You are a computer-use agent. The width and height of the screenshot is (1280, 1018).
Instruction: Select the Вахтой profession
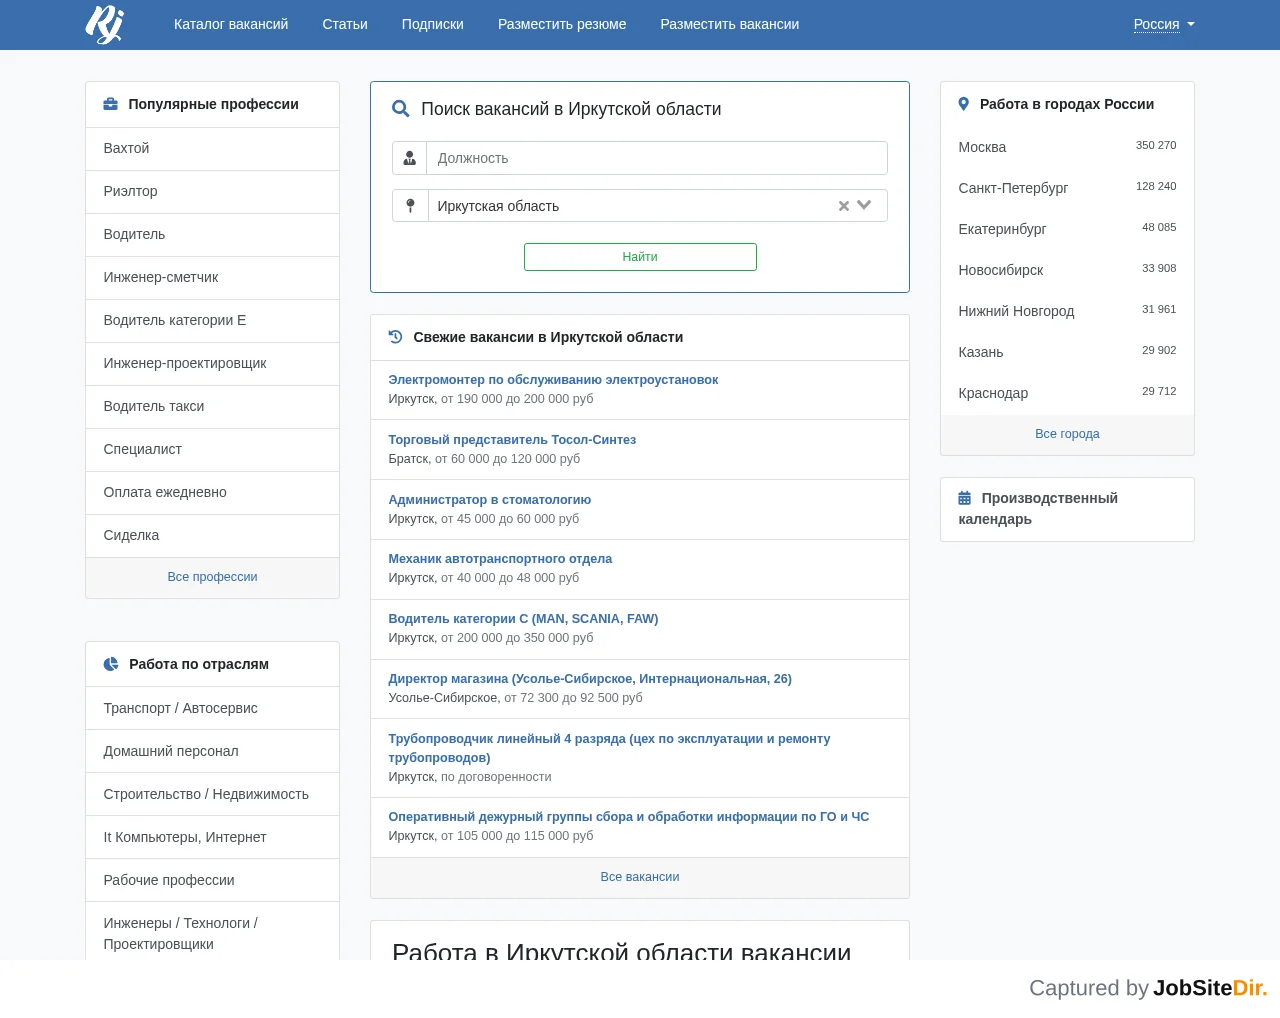(213, 148)
